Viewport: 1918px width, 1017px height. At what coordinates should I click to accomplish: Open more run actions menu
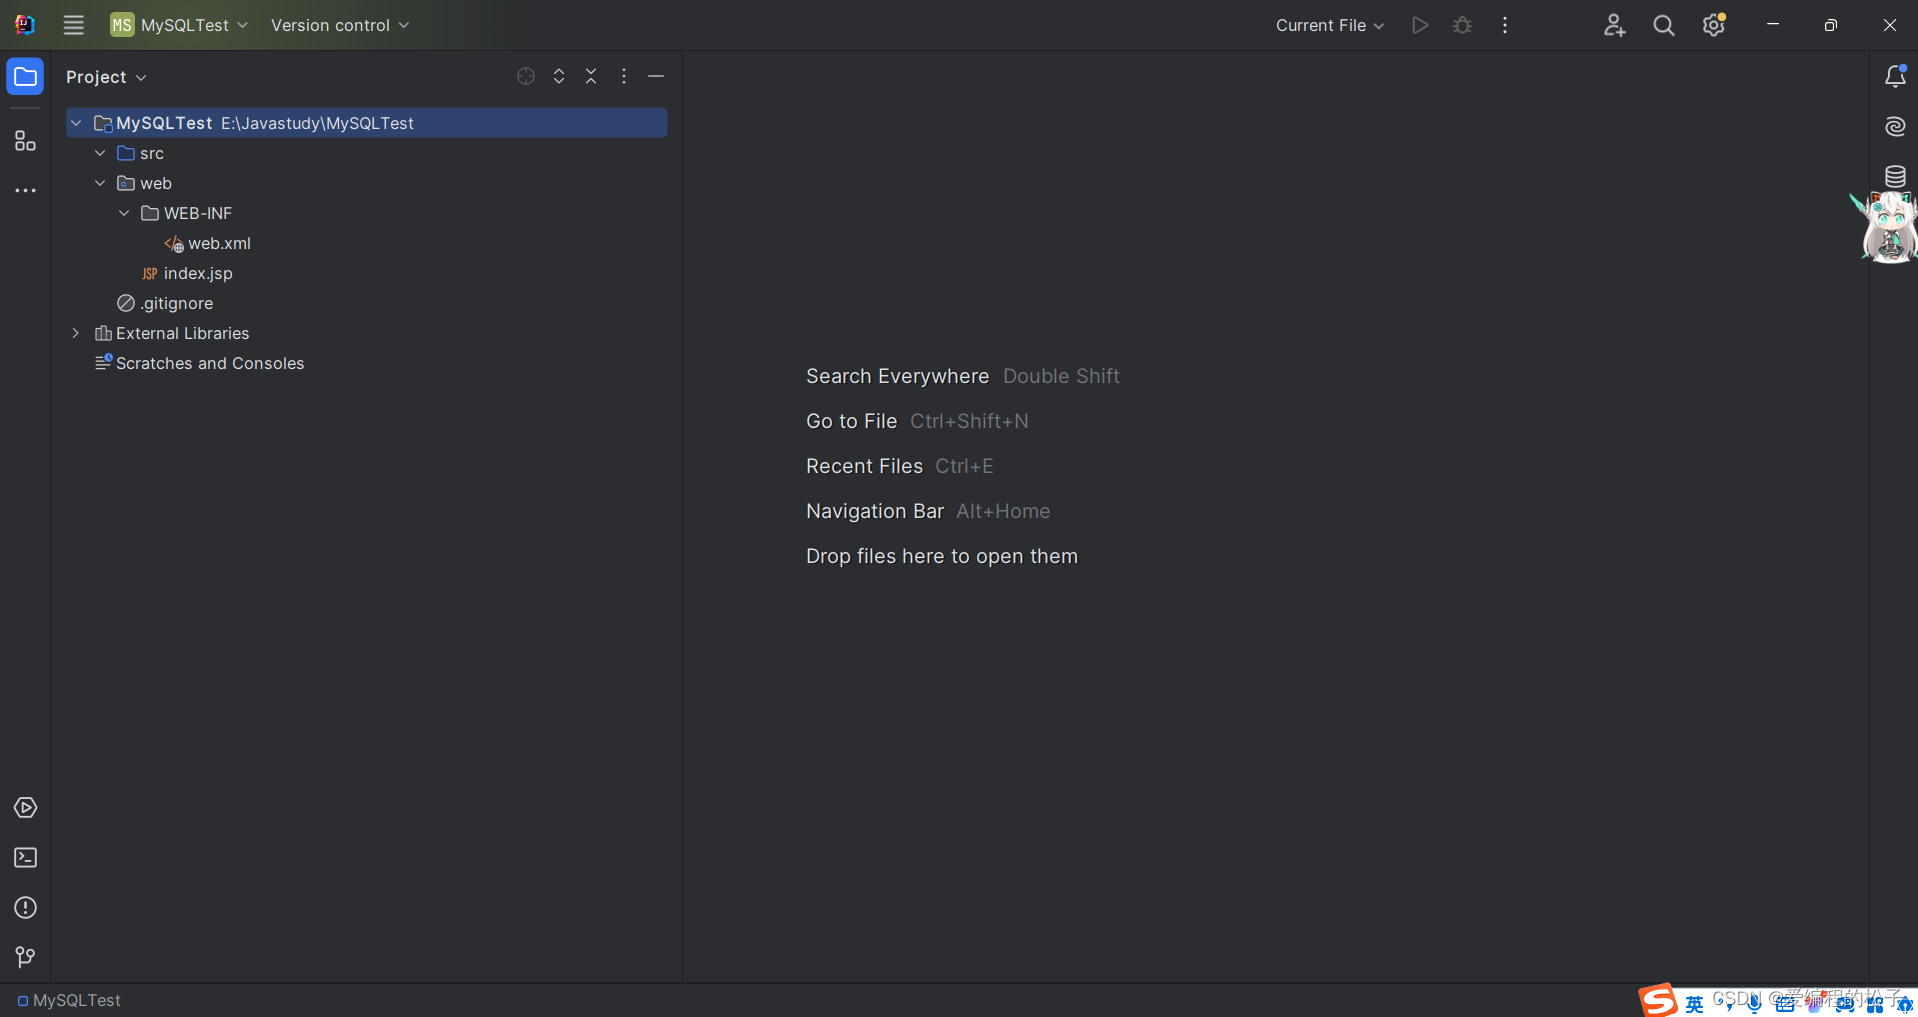[x=1505, y=25]
